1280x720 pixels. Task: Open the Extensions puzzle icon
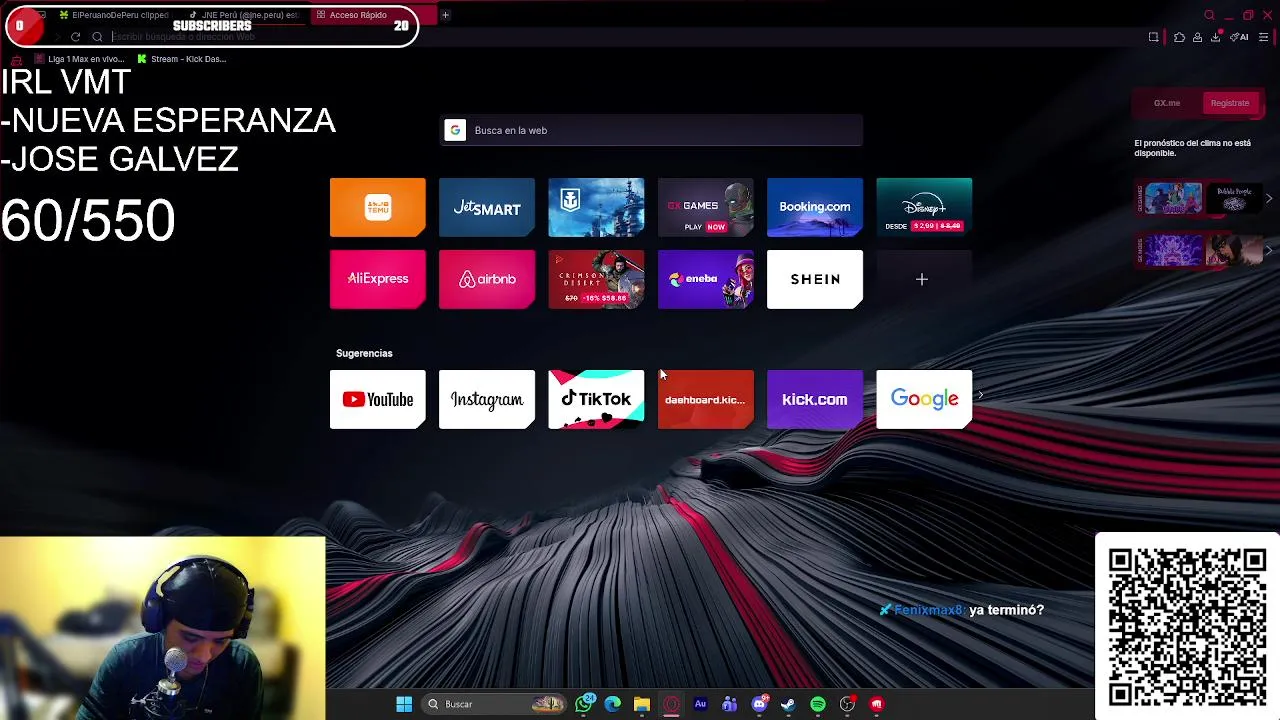pos(1179,37)
